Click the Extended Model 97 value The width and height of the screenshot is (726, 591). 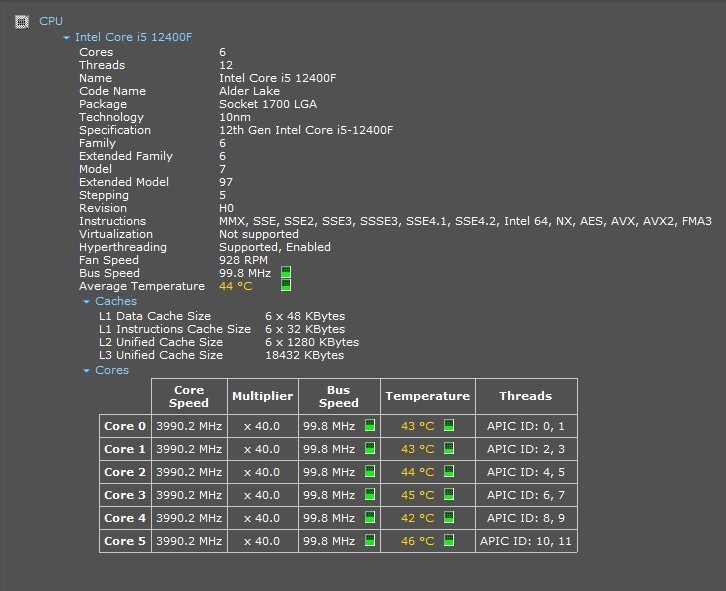(226, 182)
